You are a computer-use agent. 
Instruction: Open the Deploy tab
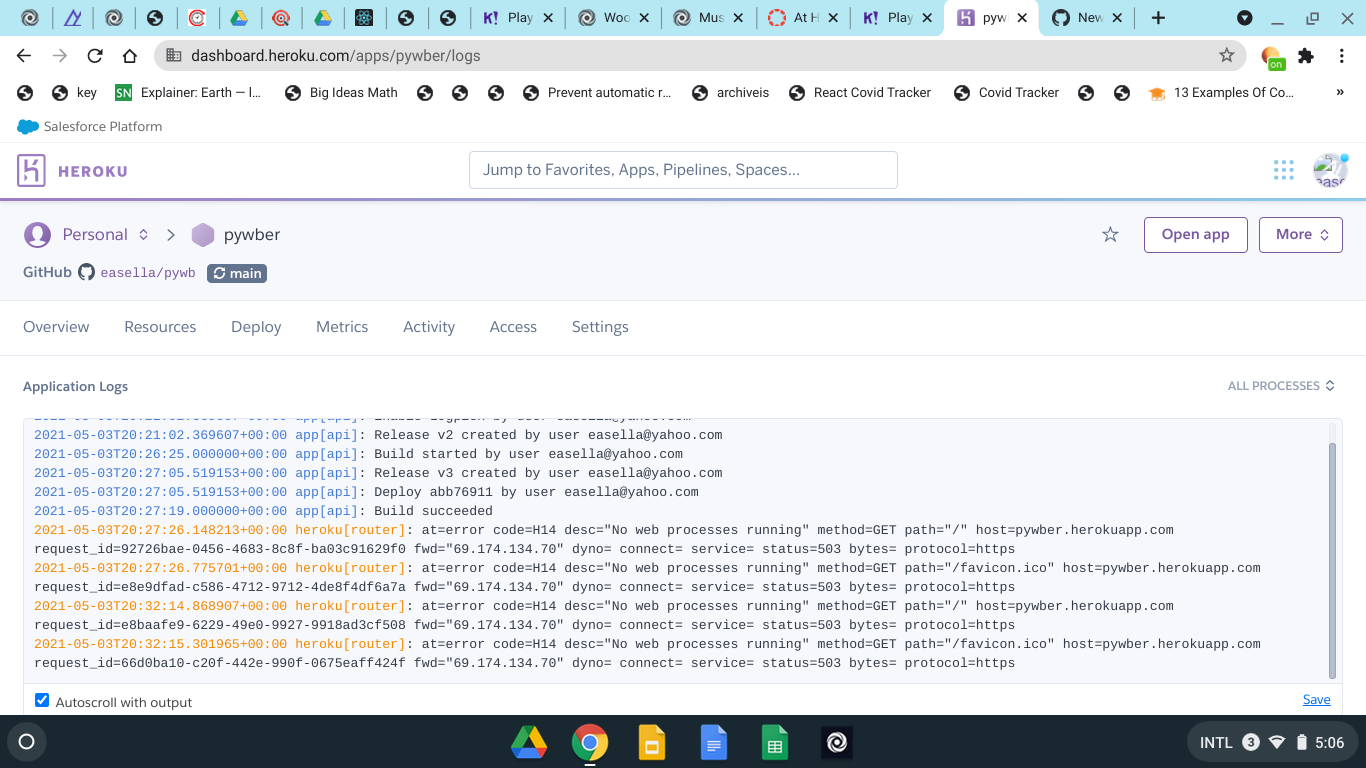tap(256, 327)
